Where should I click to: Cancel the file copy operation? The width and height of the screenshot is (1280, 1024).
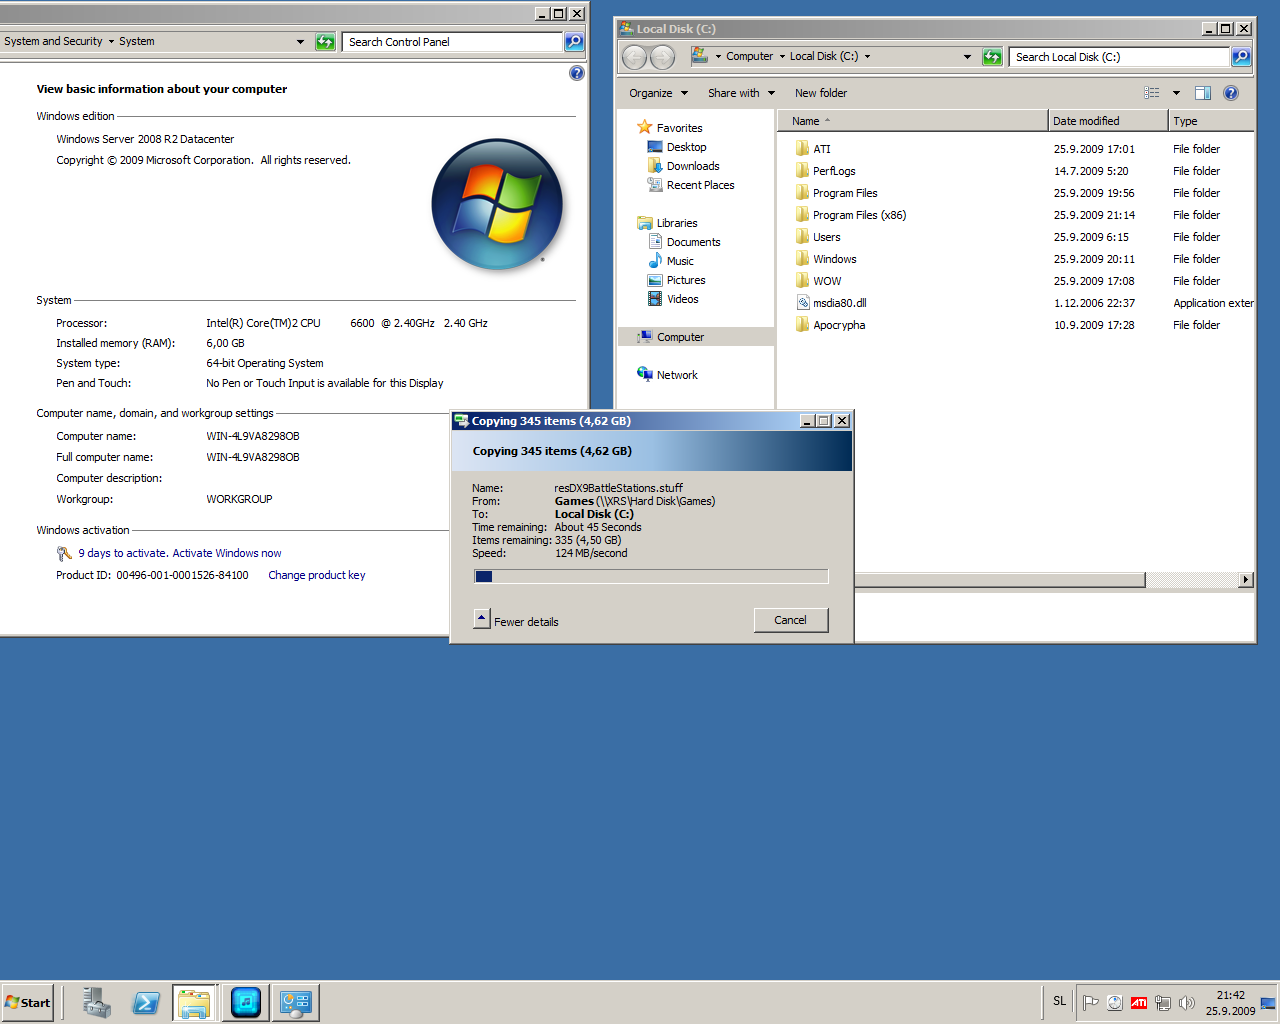[x=790, y=620]
